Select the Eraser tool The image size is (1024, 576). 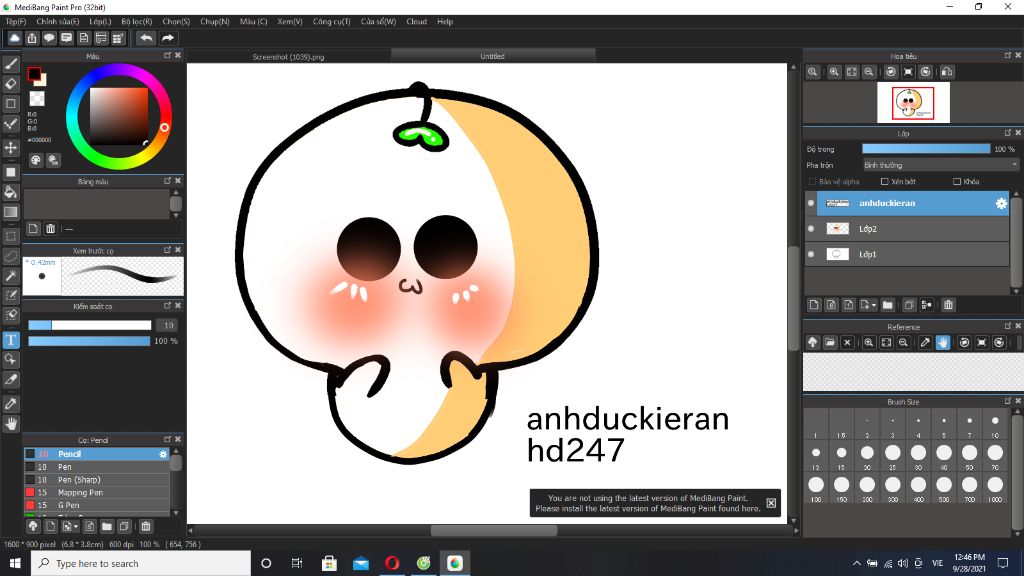point(11,84)
